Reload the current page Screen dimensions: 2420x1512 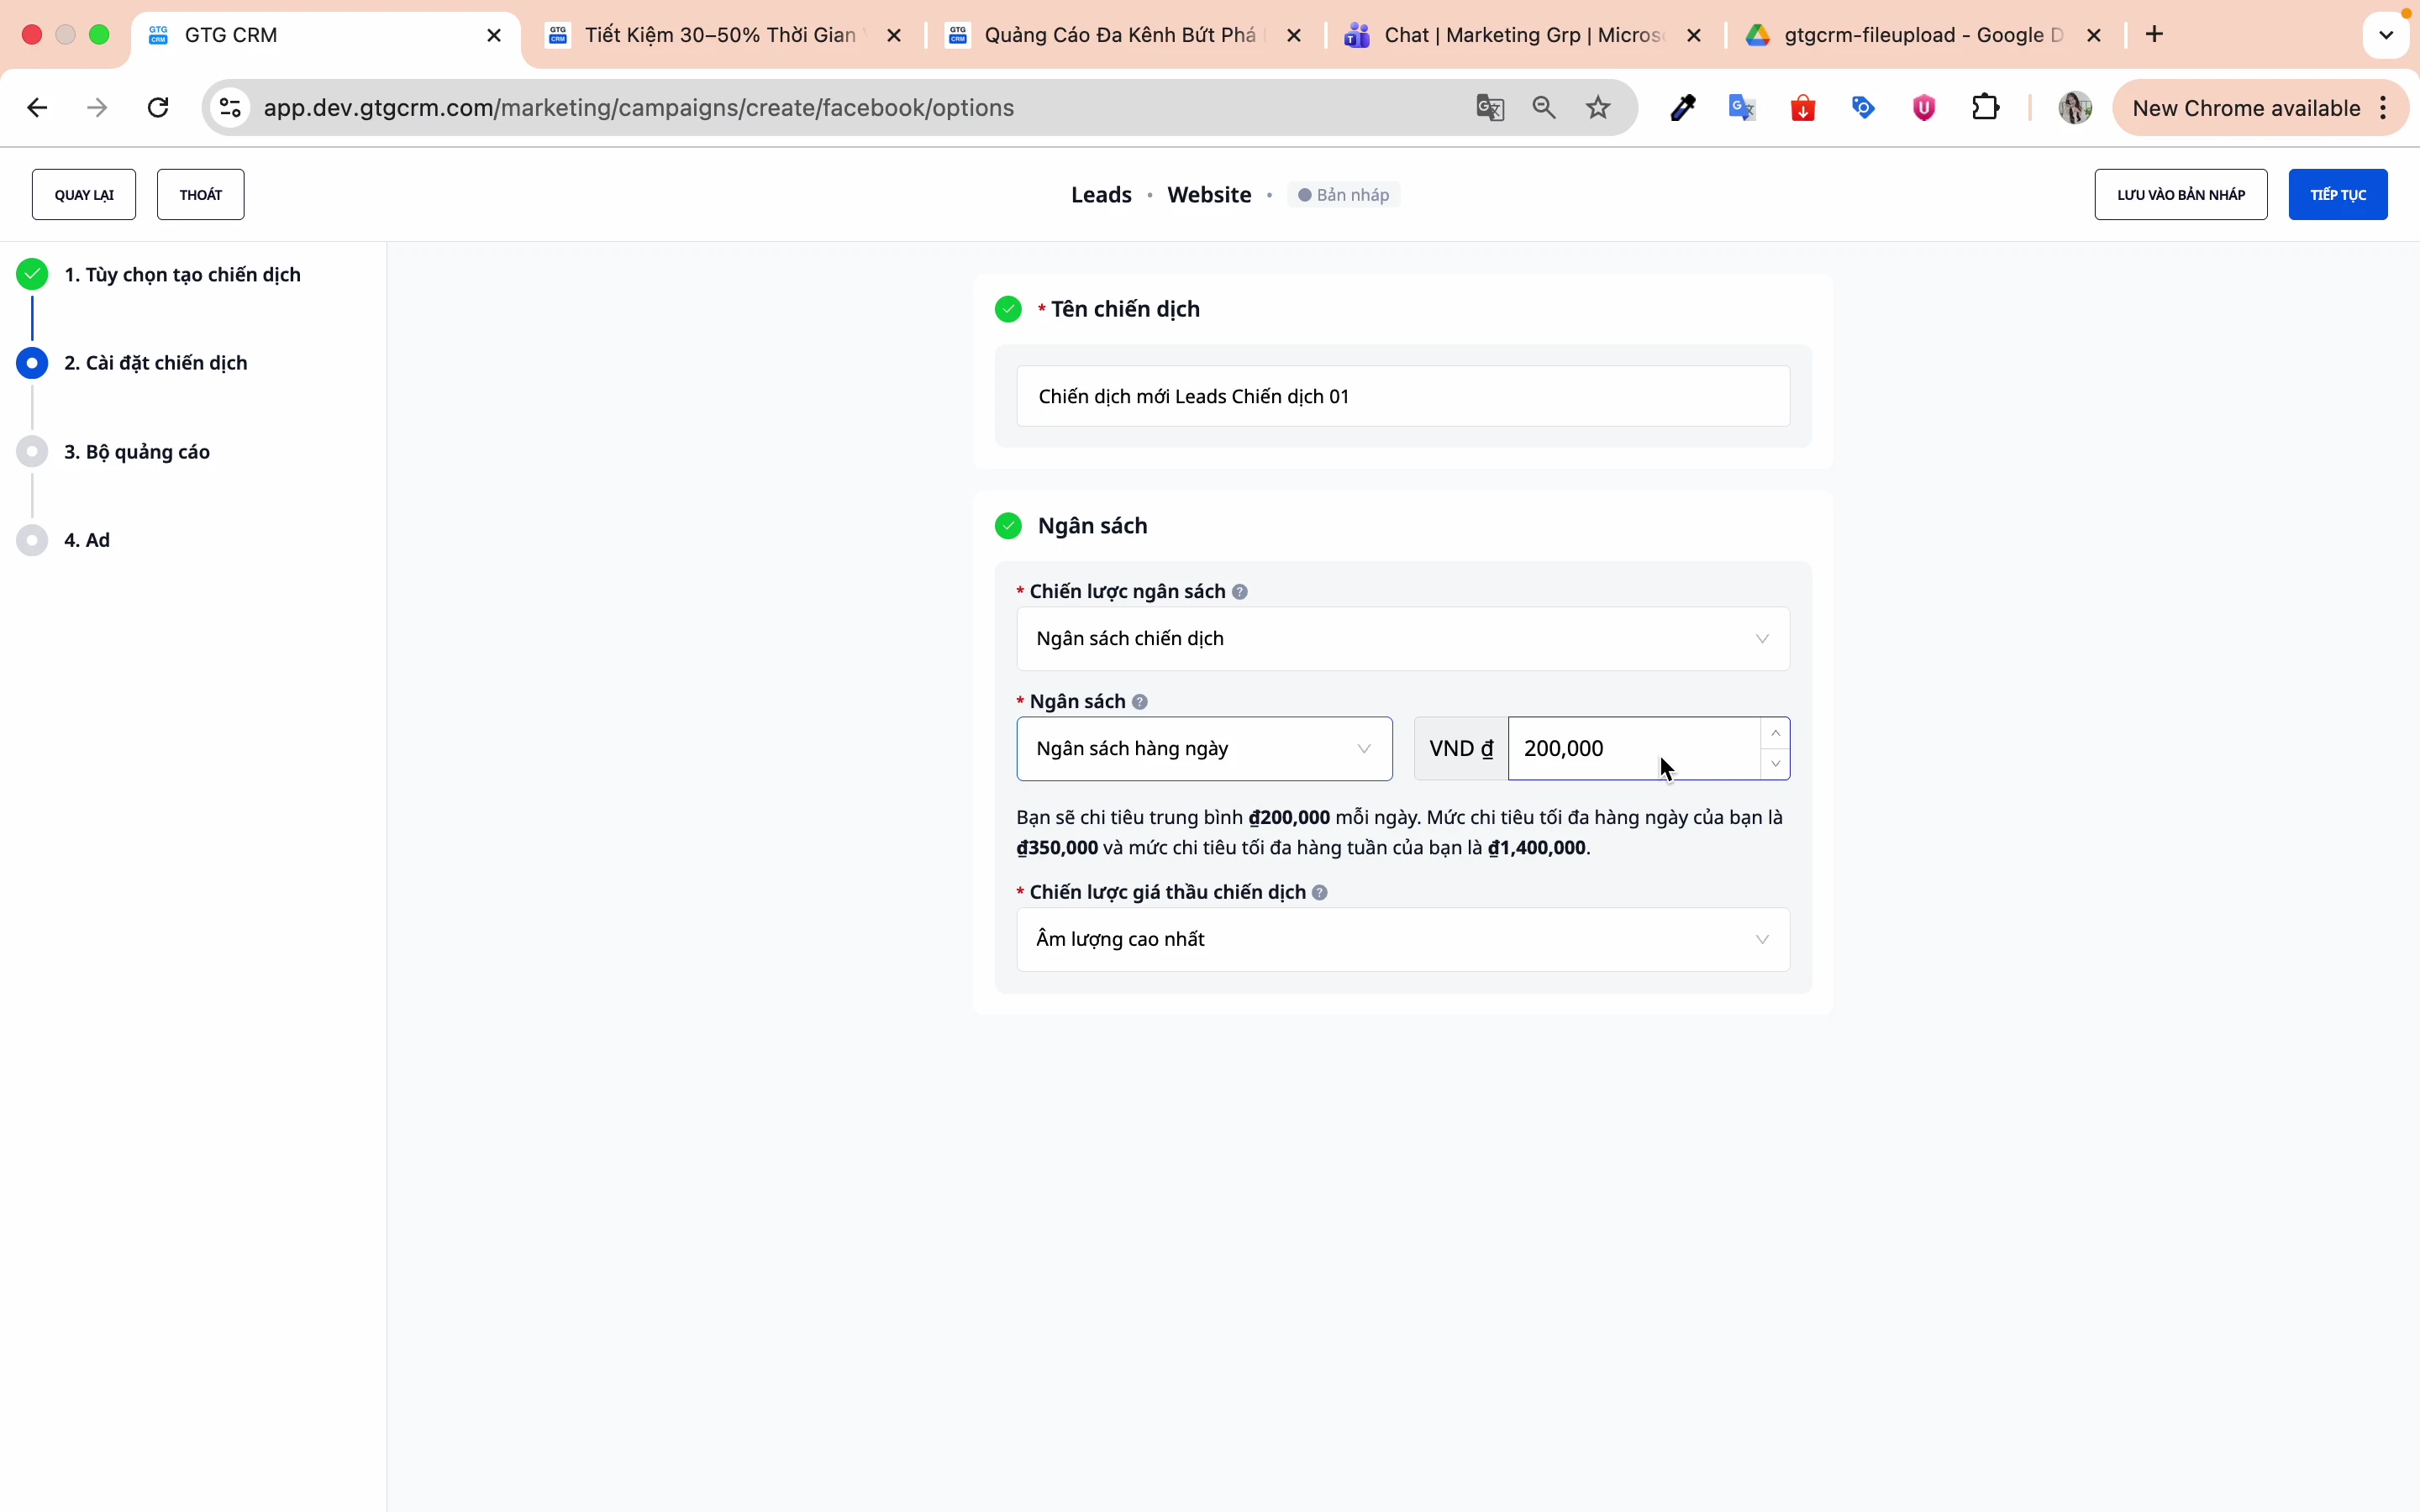[x=158, y=108]
